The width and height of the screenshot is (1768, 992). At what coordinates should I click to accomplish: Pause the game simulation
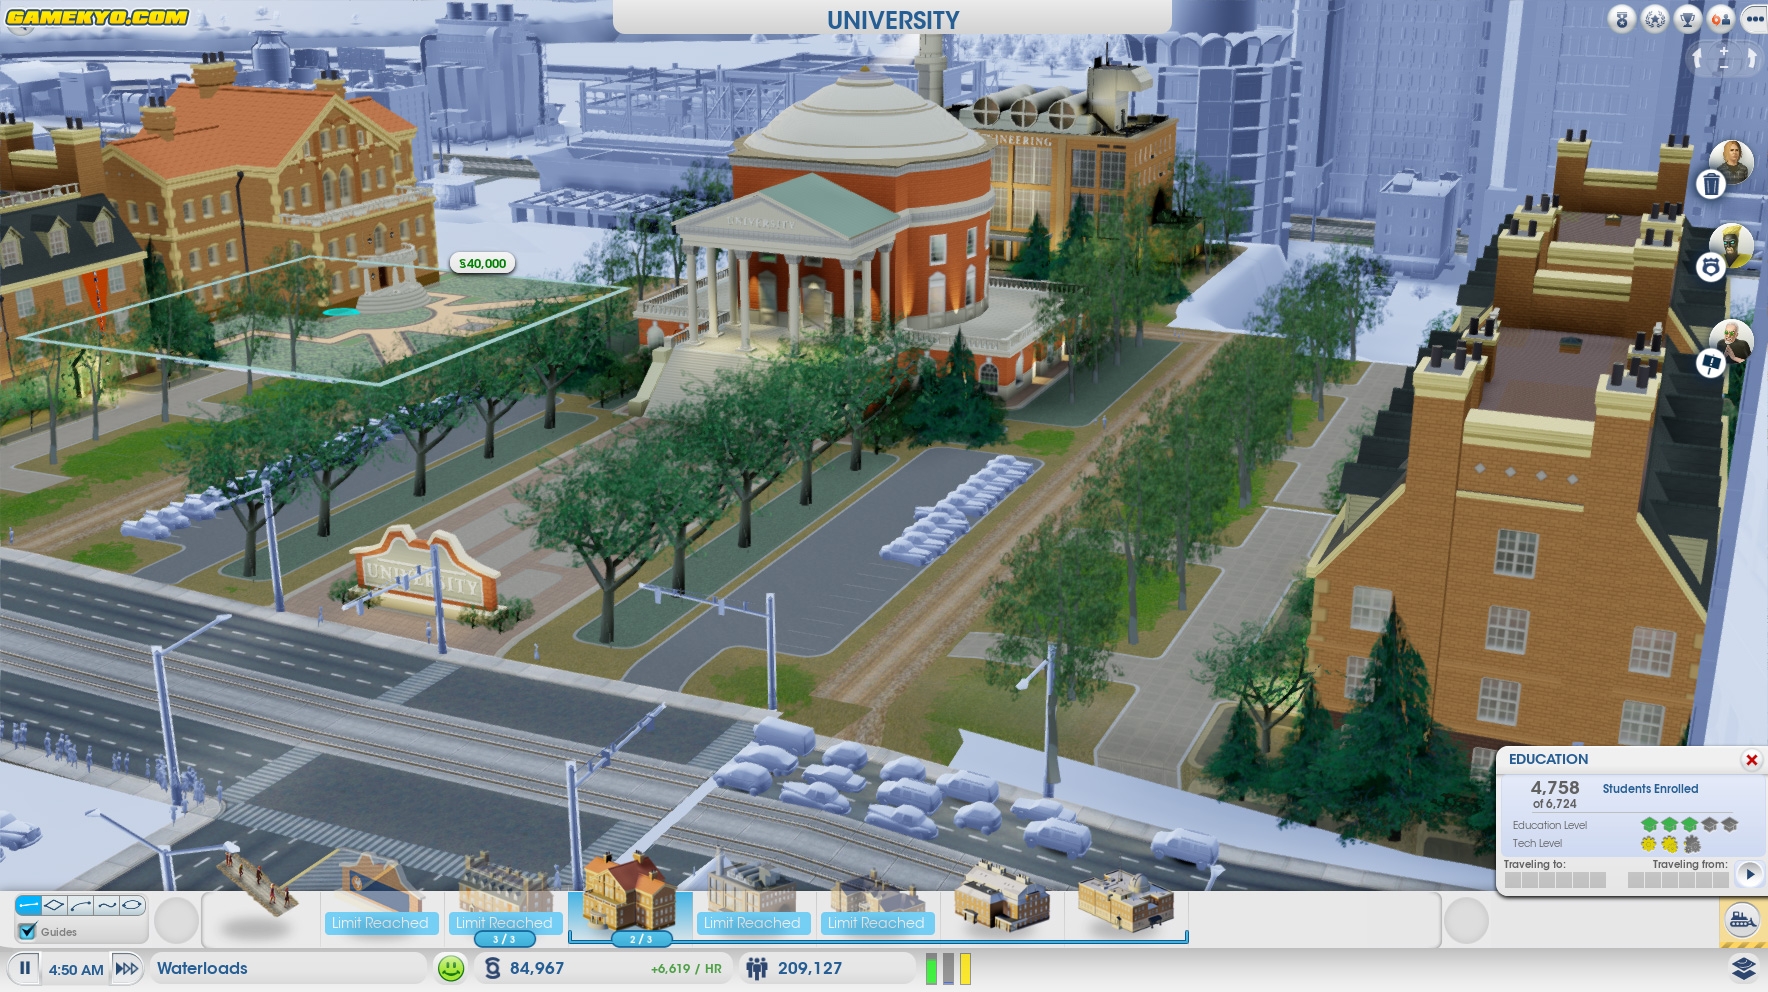25,968
